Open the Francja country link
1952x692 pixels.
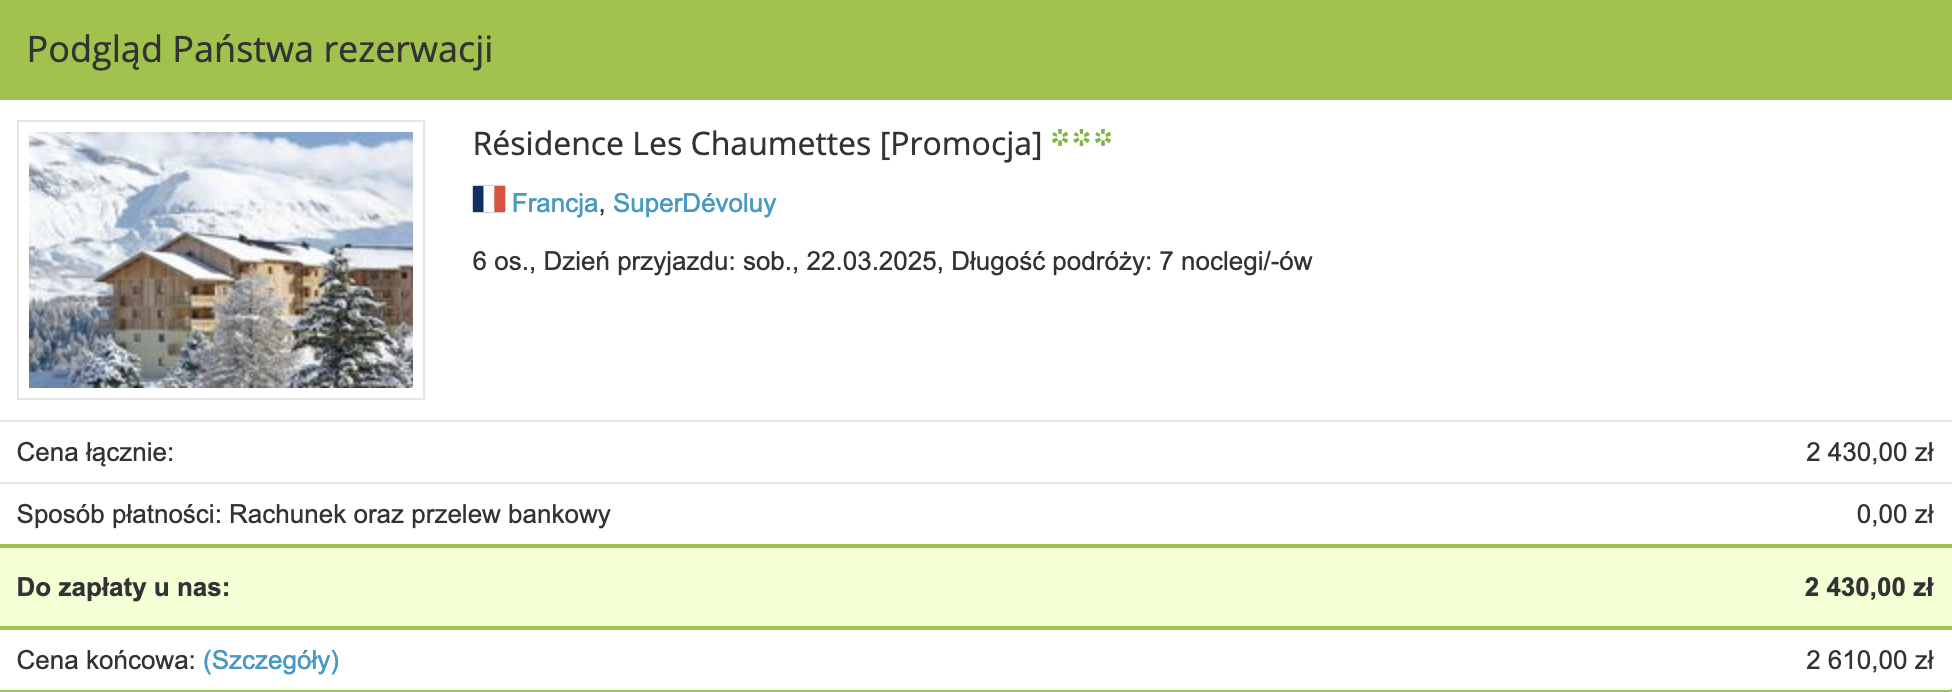555,203
